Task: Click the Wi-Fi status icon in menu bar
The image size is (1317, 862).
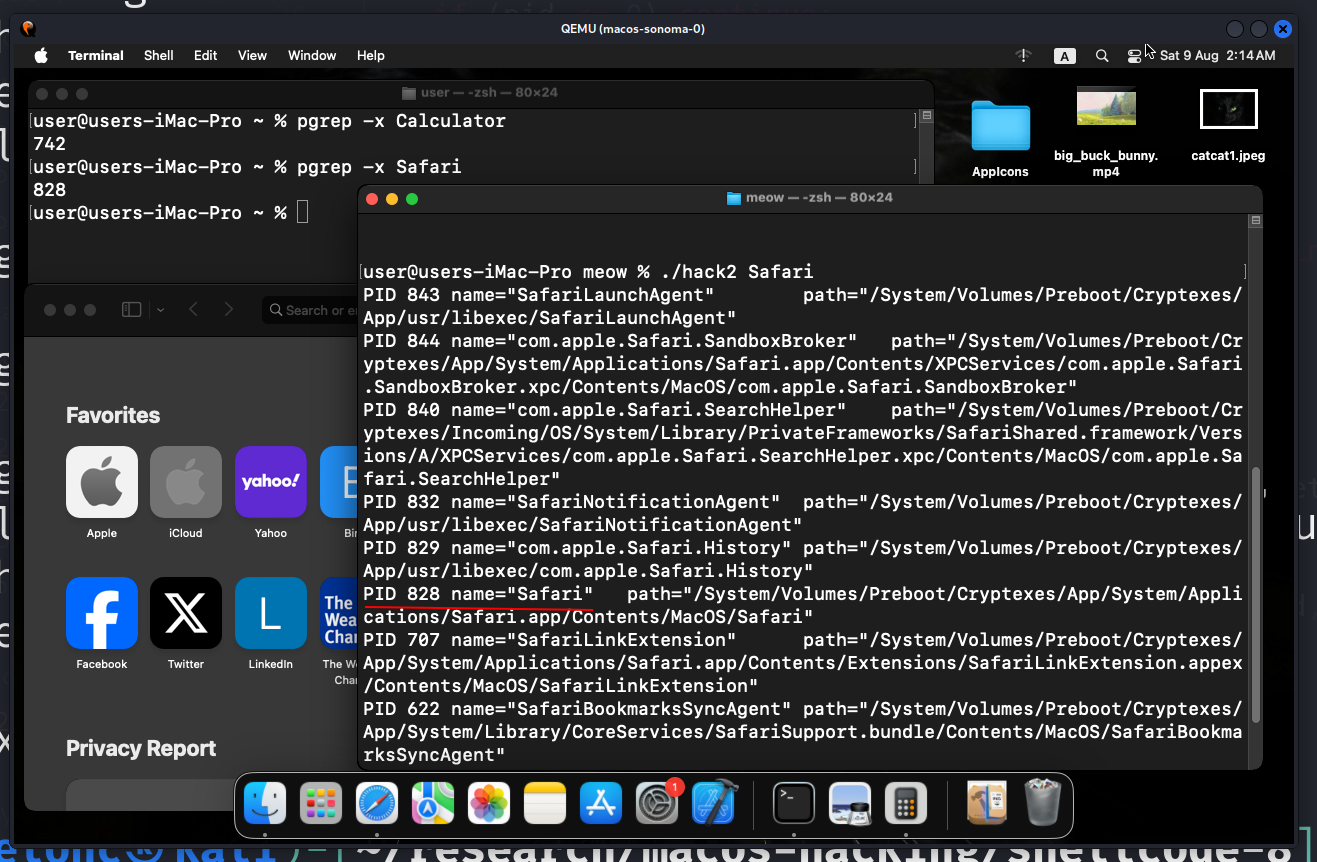Action: [1023, 56]
